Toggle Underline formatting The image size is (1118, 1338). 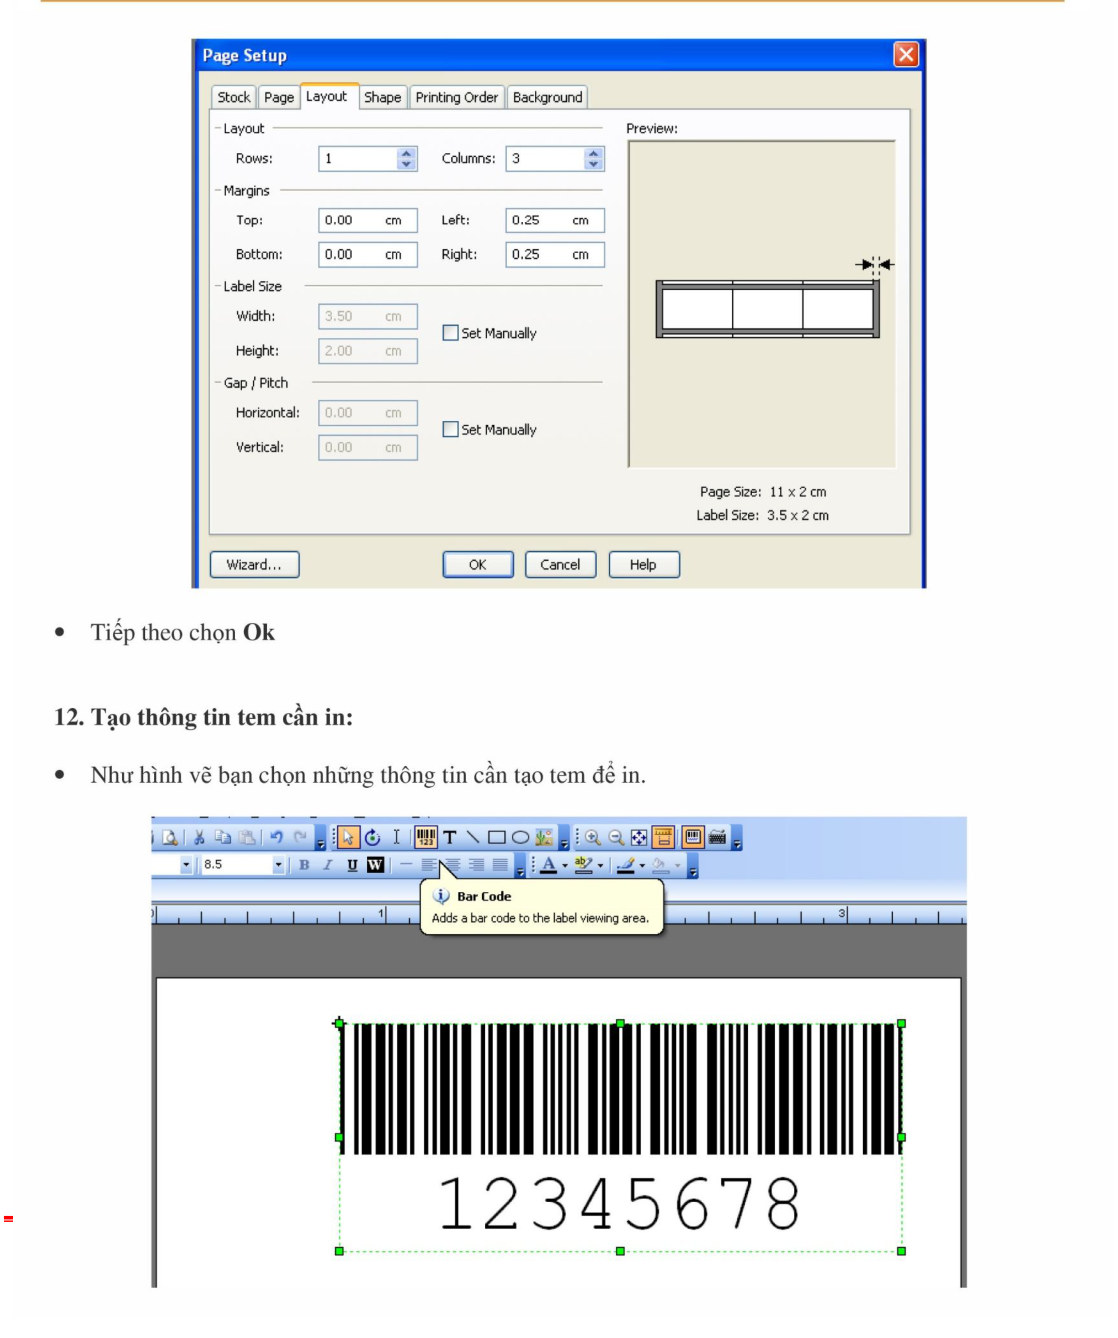pyautogui.click(x=352, y=865)
